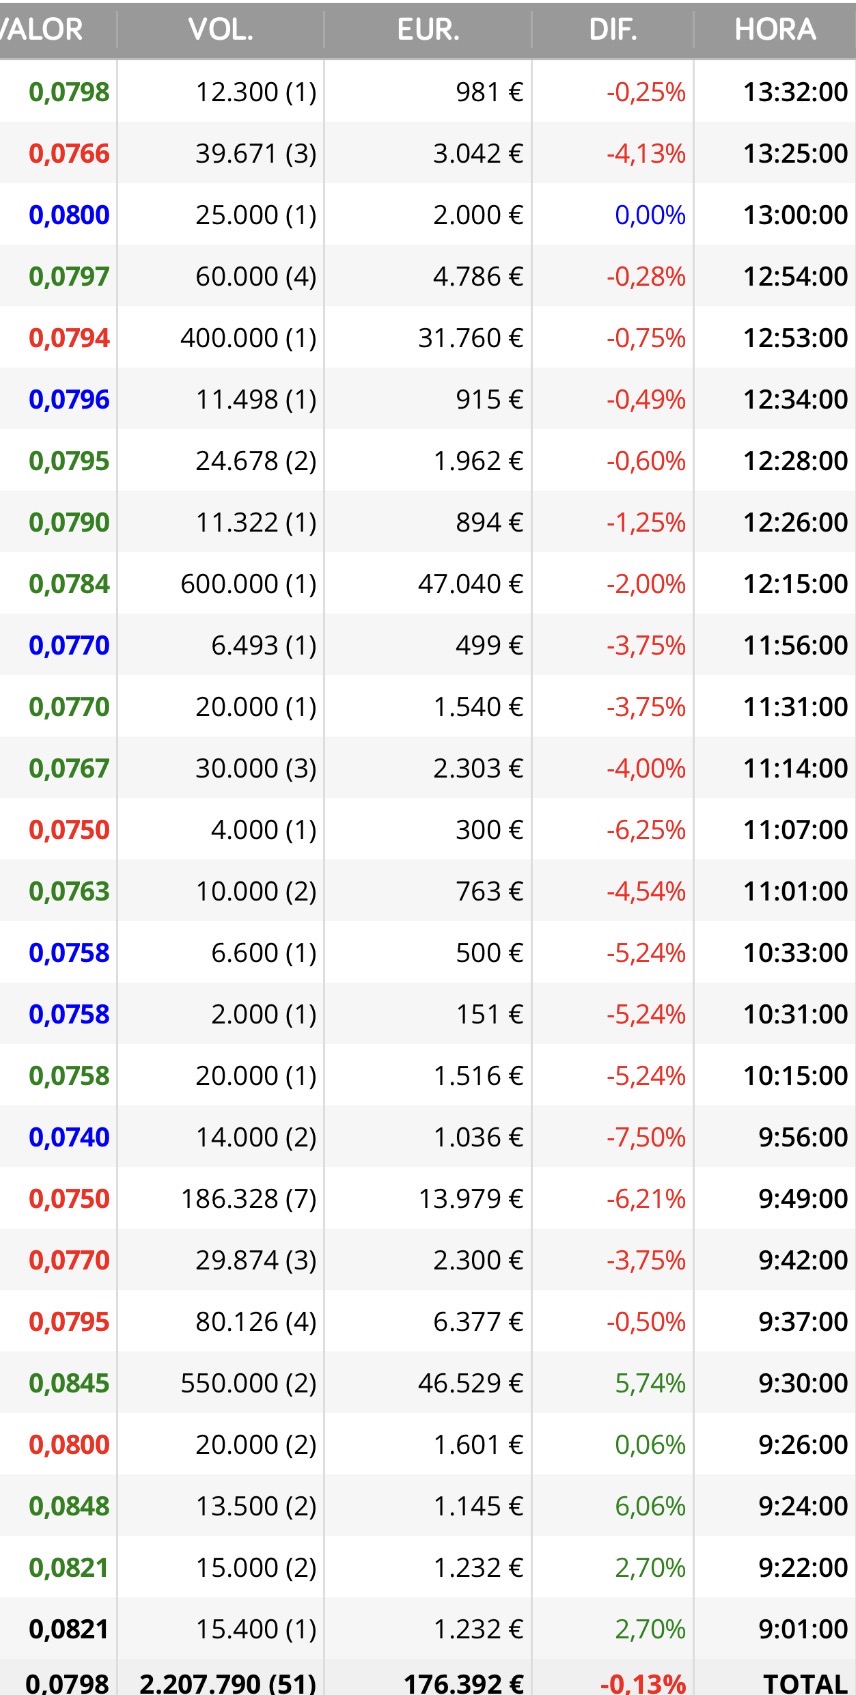Viewport: 856px width, 1695px height.
Task: Open the 0,0845 price value
Action: (x=69, y=1383)
